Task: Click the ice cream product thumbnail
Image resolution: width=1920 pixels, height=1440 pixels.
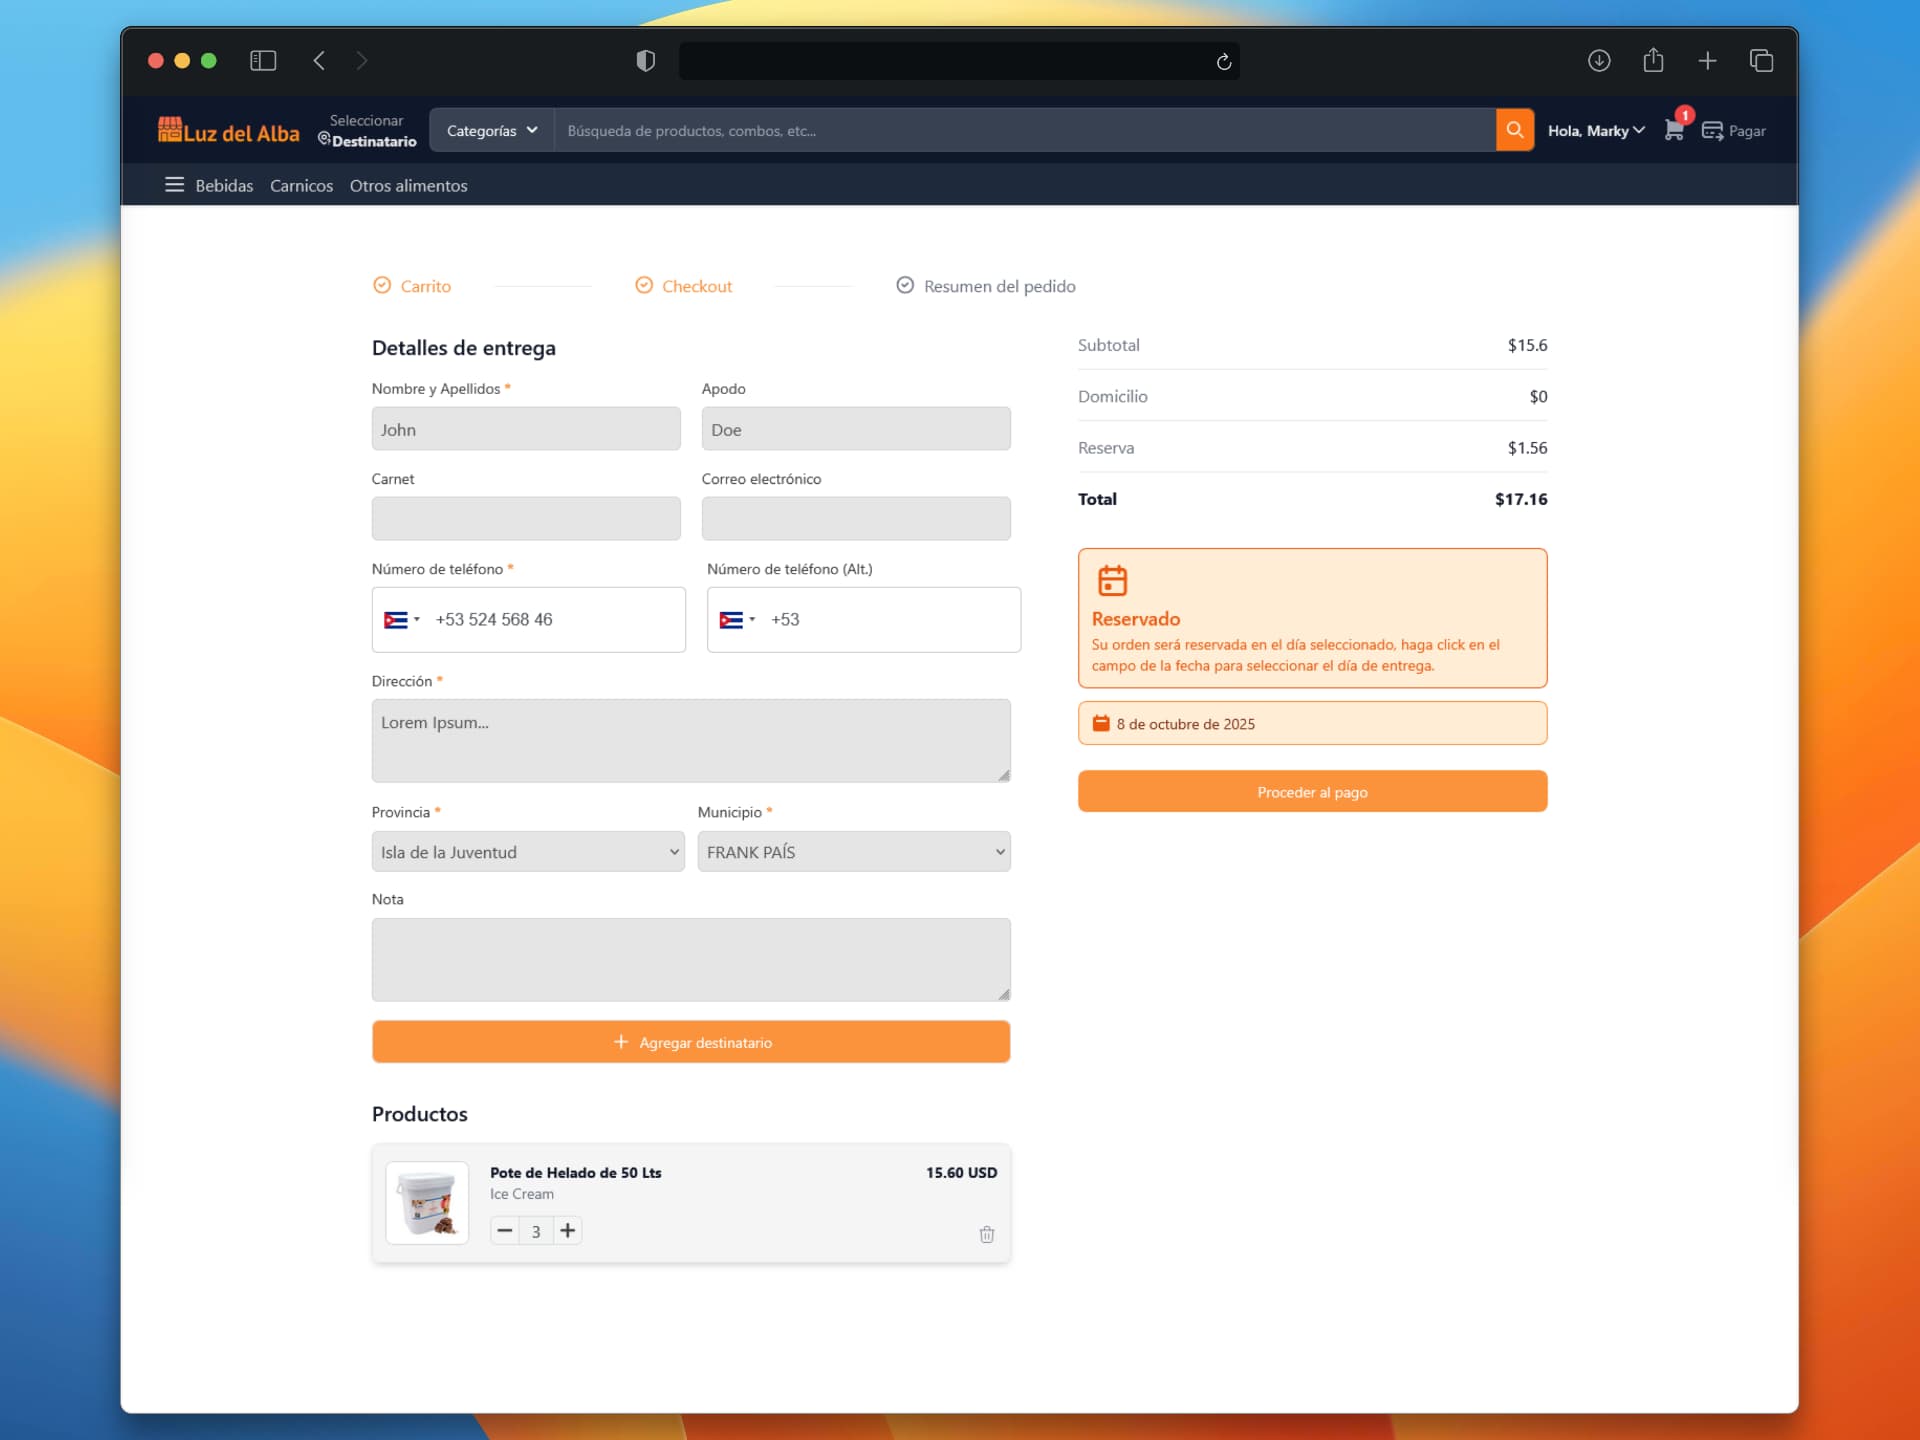Action: coord(427,1202)
